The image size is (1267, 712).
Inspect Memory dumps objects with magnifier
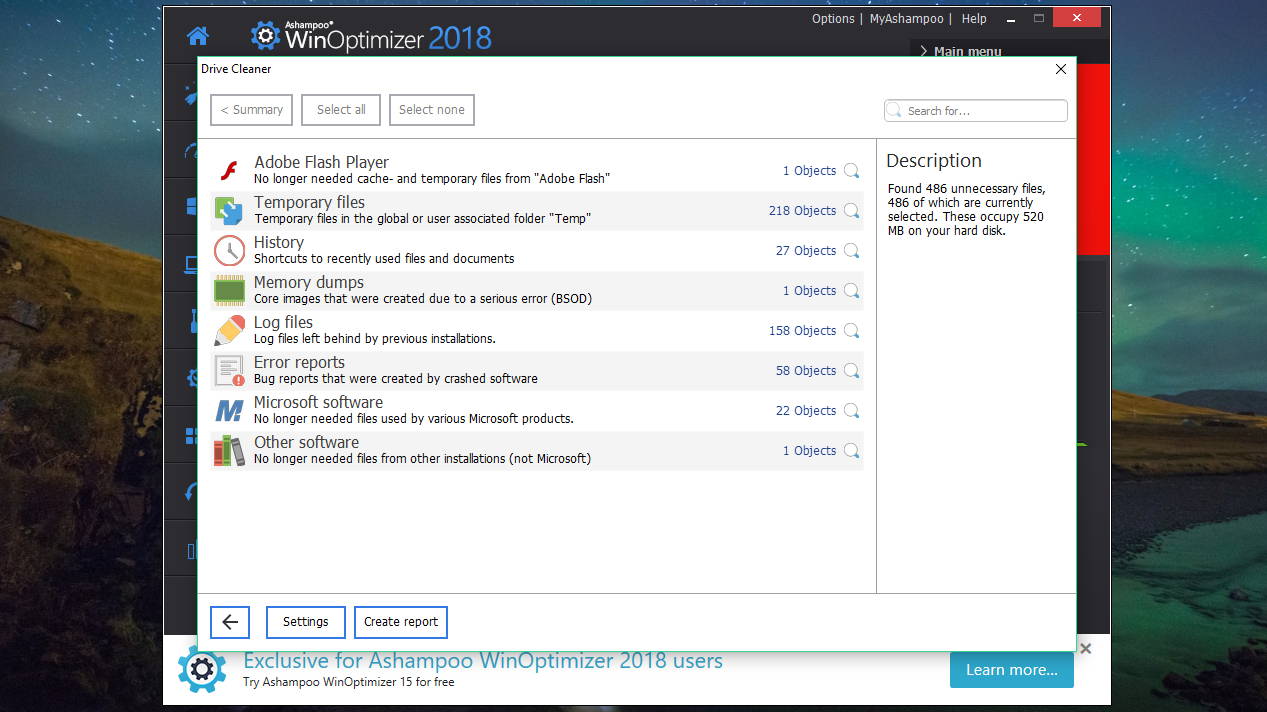click(x=851, y=291)
